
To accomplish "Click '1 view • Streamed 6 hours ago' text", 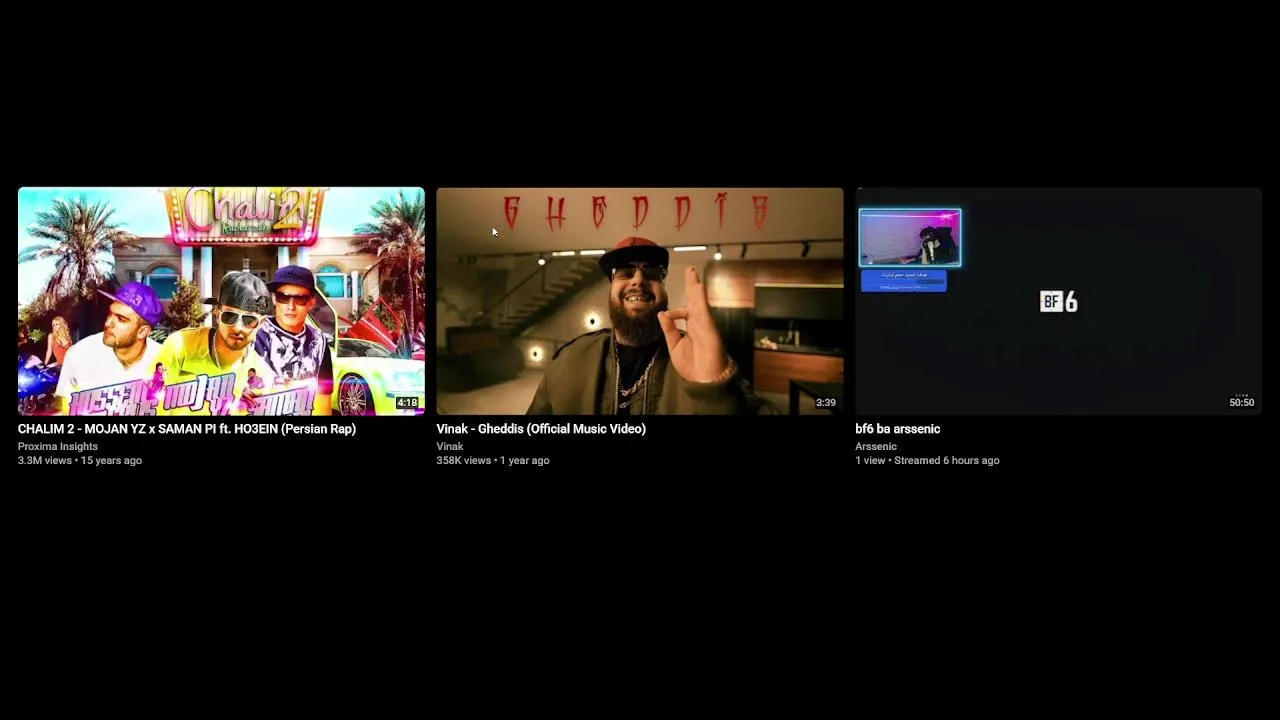I will (927, 460).
